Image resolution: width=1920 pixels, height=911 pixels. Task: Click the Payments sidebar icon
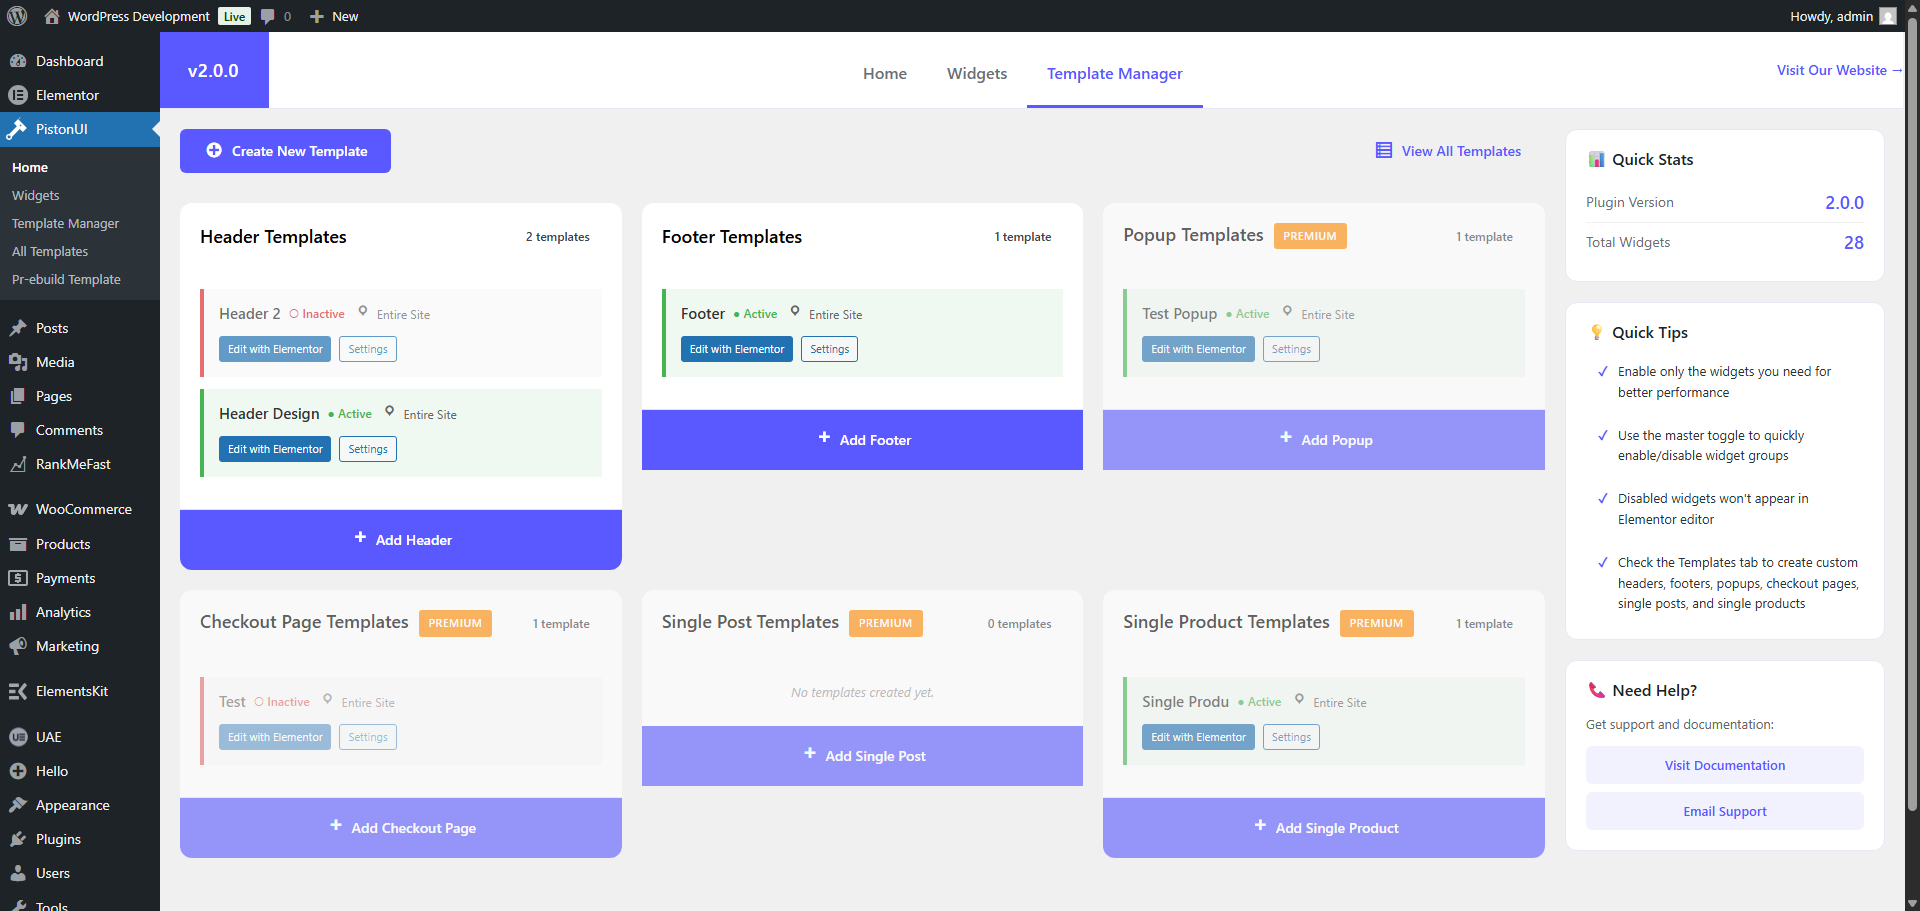coord(18,578)
